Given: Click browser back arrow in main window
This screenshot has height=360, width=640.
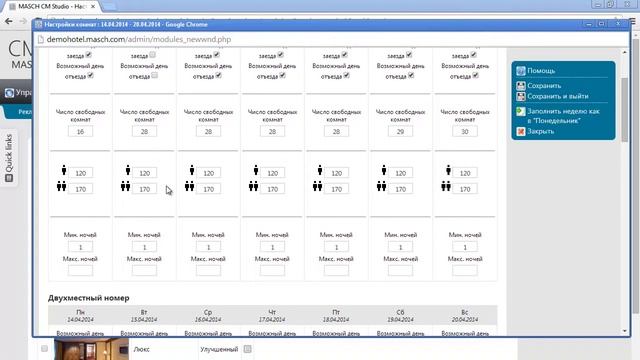Looking at the screenshot, I should point(9,21).
